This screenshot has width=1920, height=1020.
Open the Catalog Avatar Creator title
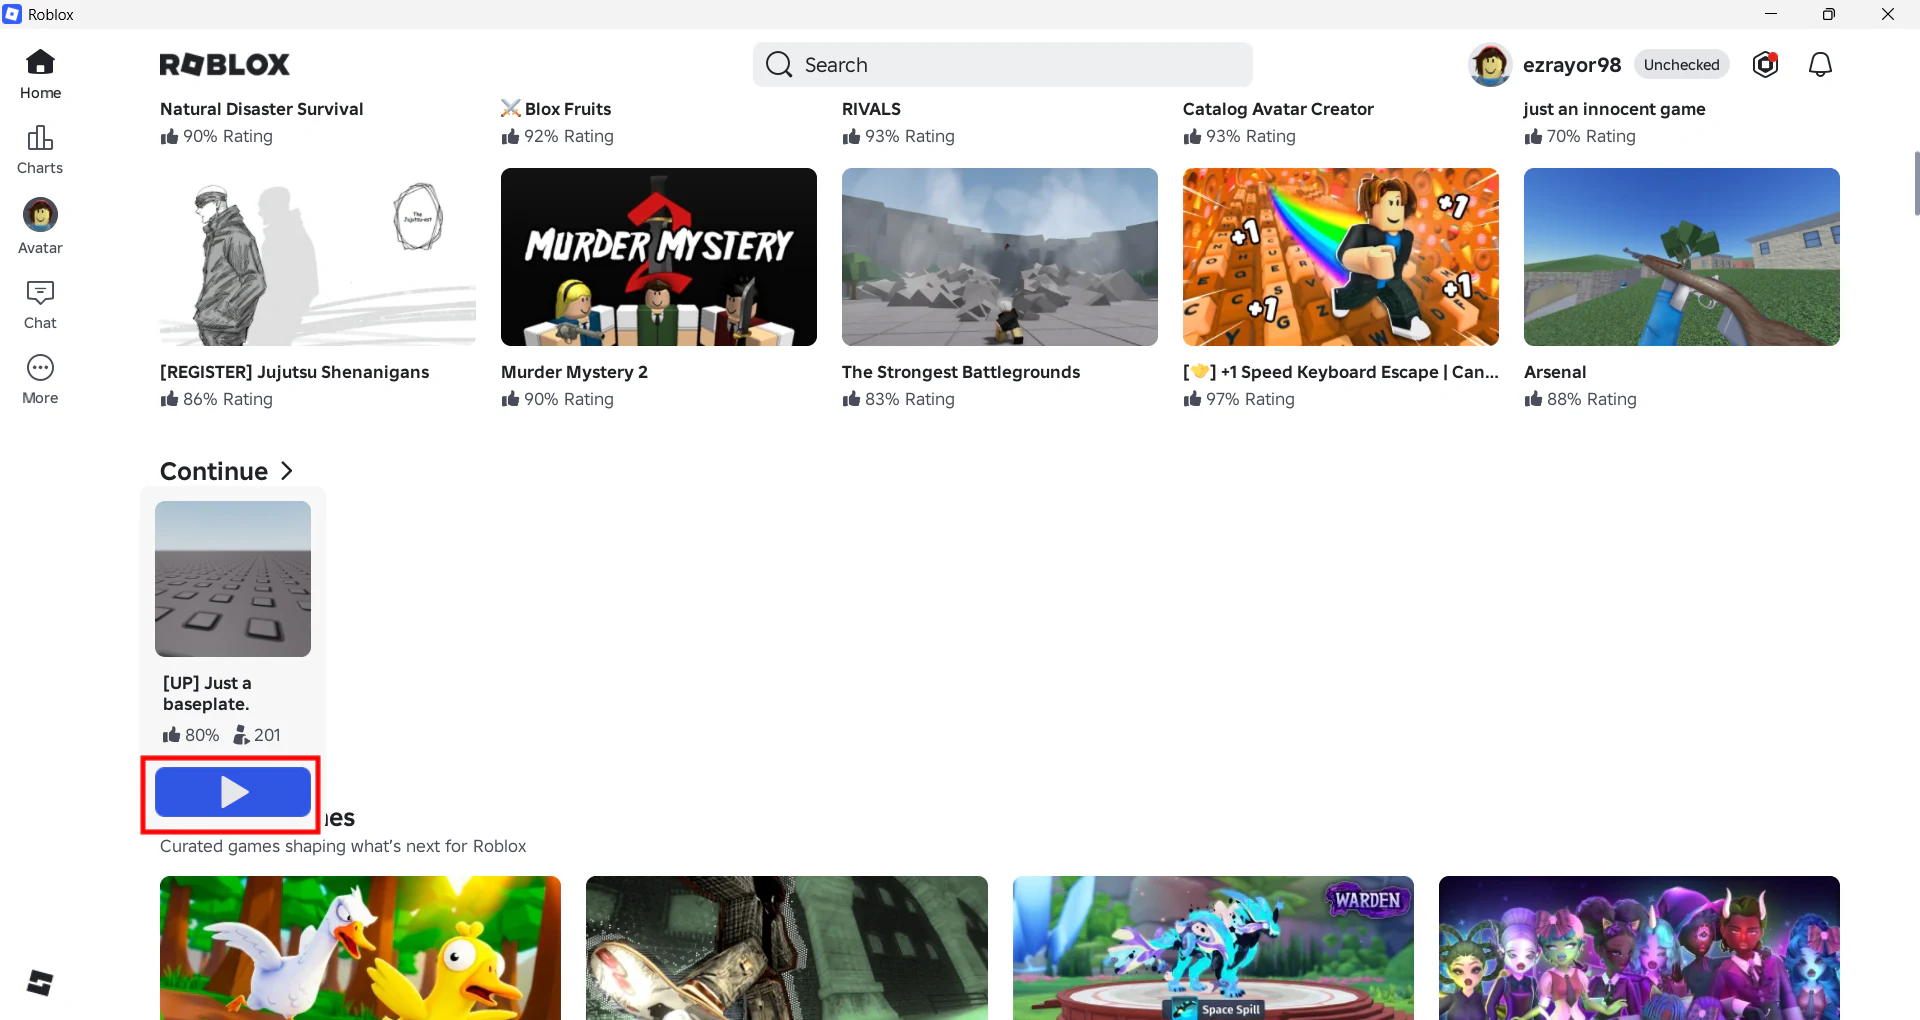point(1278,109)
